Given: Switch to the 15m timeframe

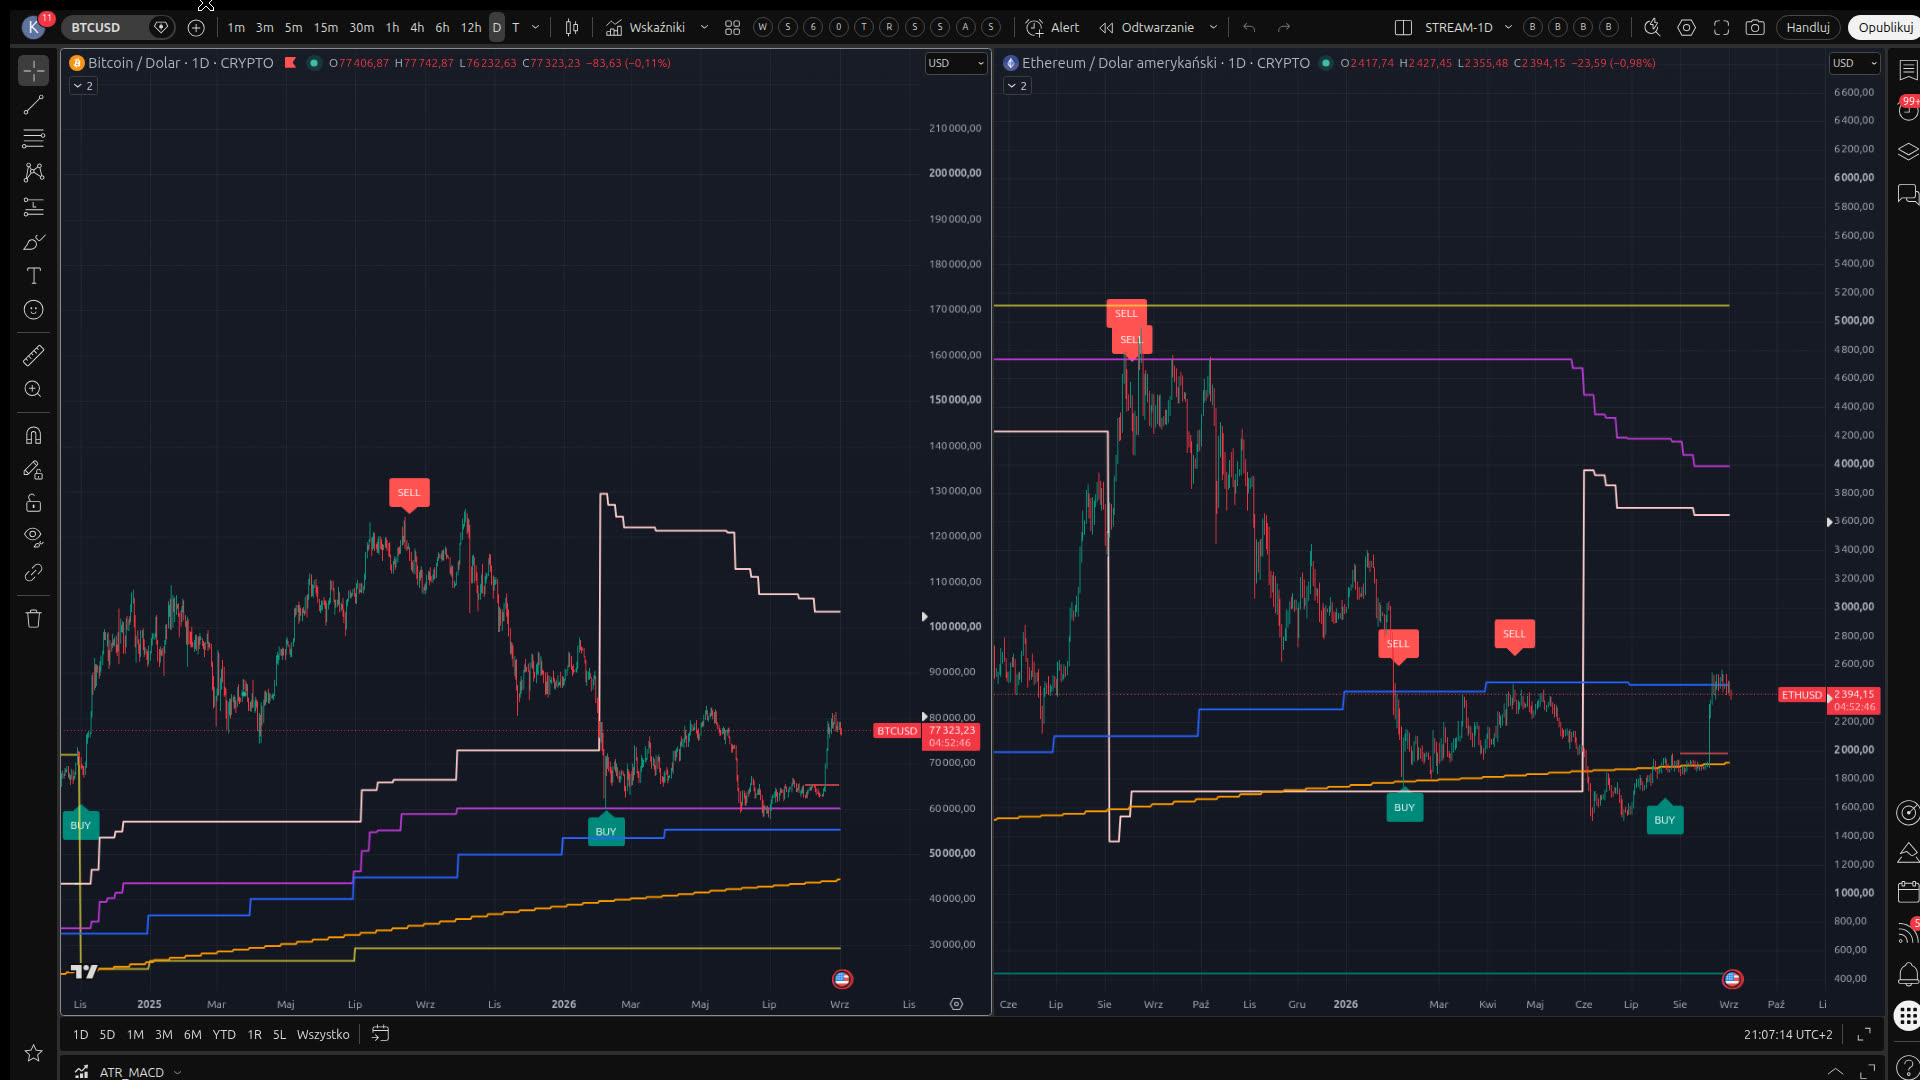Looking at the screenshot, I should pyautogui.click(x=326, y=27).
